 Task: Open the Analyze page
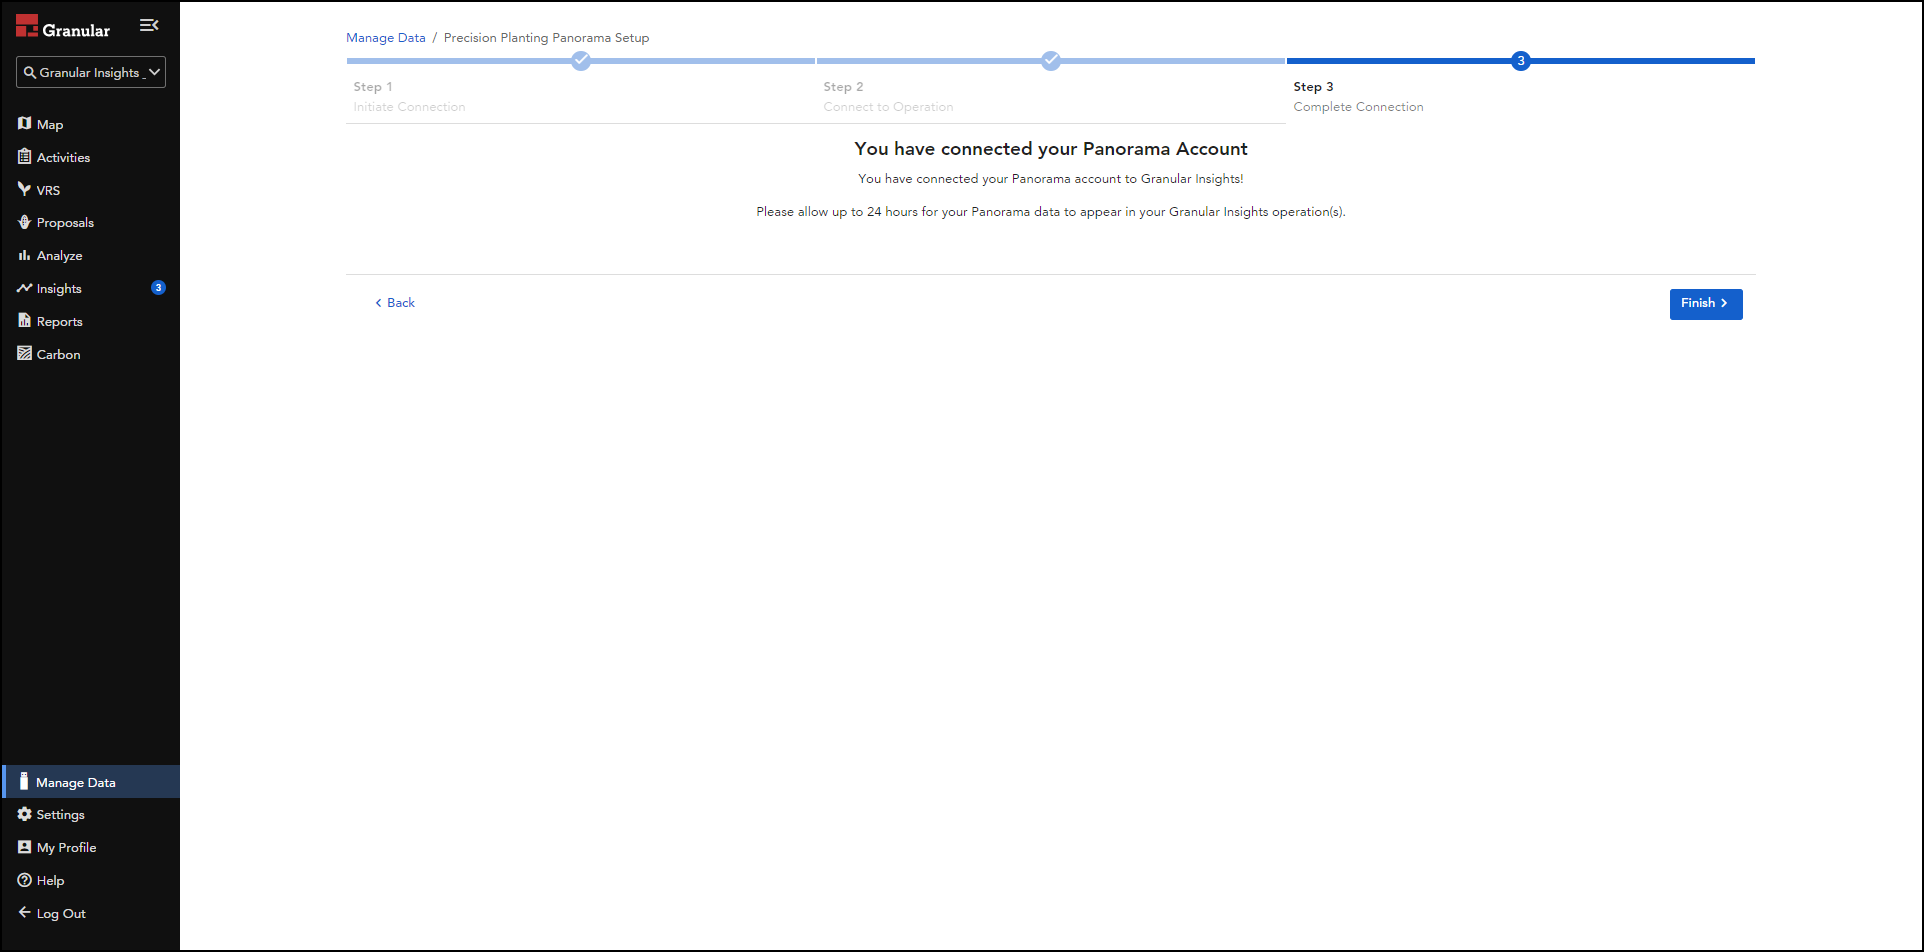tap(59, 256)
